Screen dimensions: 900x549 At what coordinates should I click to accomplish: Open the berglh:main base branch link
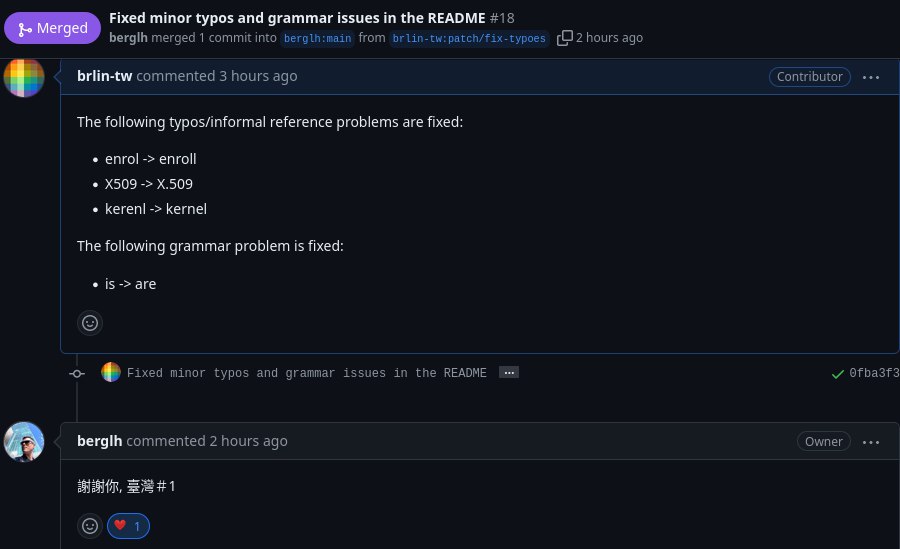click(316, 38)
